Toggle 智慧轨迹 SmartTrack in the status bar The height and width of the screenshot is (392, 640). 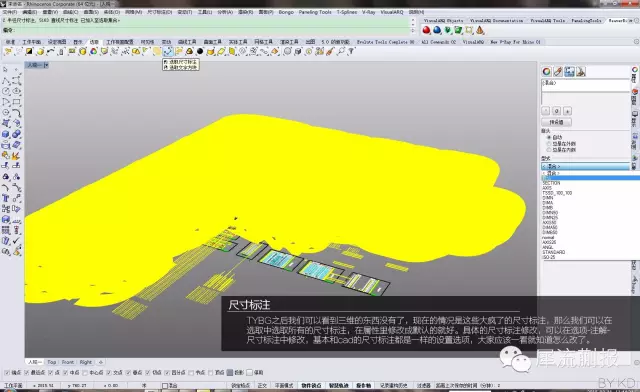(338, 385)
